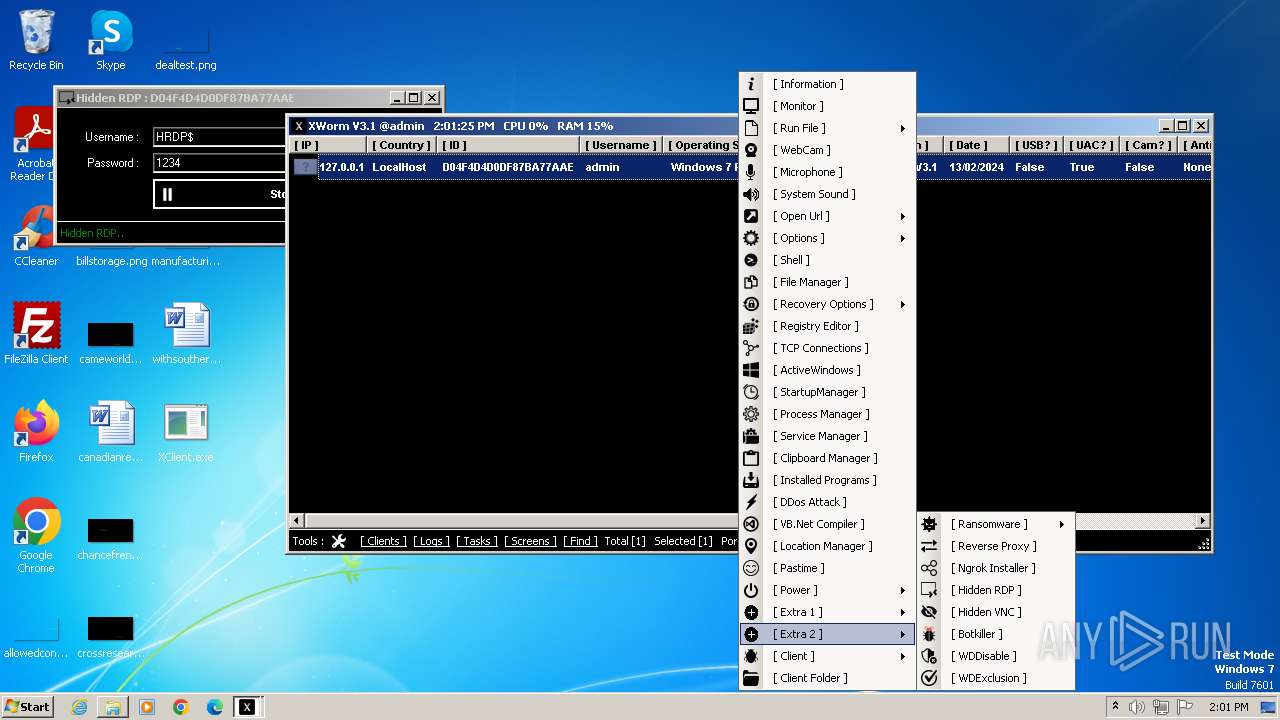1280x720 pixels.
Task: Click the File Manager icon
Action: point(751,282)
